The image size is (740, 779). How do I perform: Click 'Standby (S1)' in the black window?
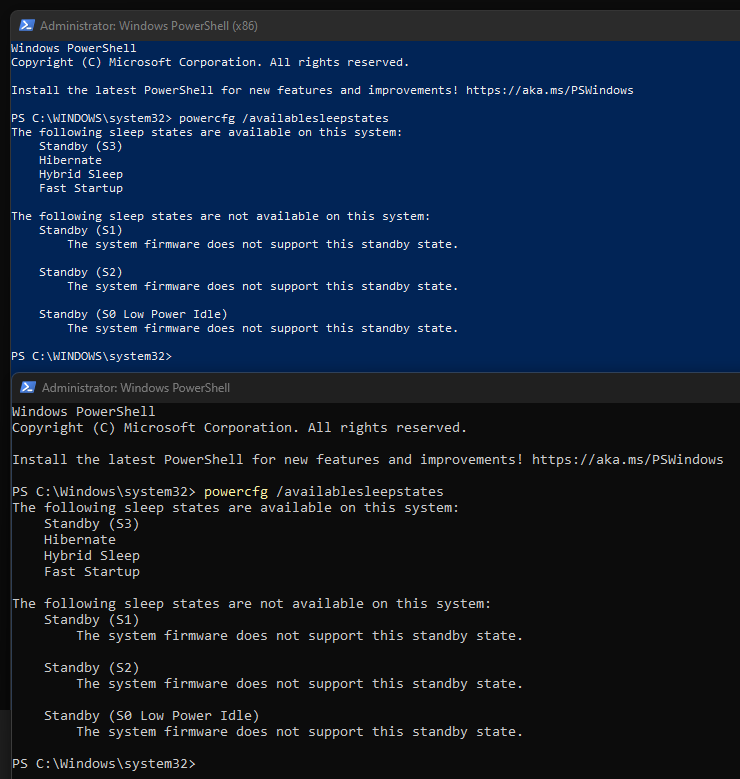[91, 620]
